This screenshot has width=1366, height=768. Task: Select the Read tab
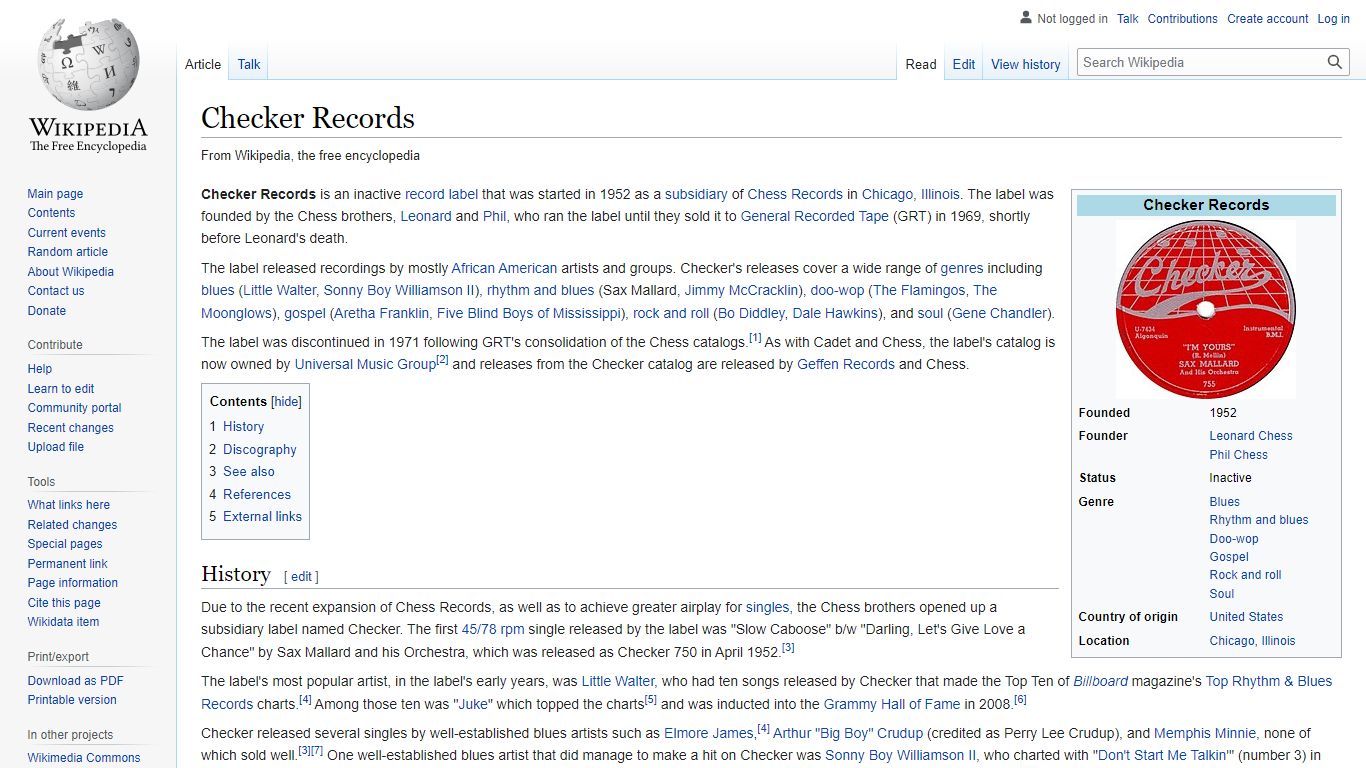[921, 64]
